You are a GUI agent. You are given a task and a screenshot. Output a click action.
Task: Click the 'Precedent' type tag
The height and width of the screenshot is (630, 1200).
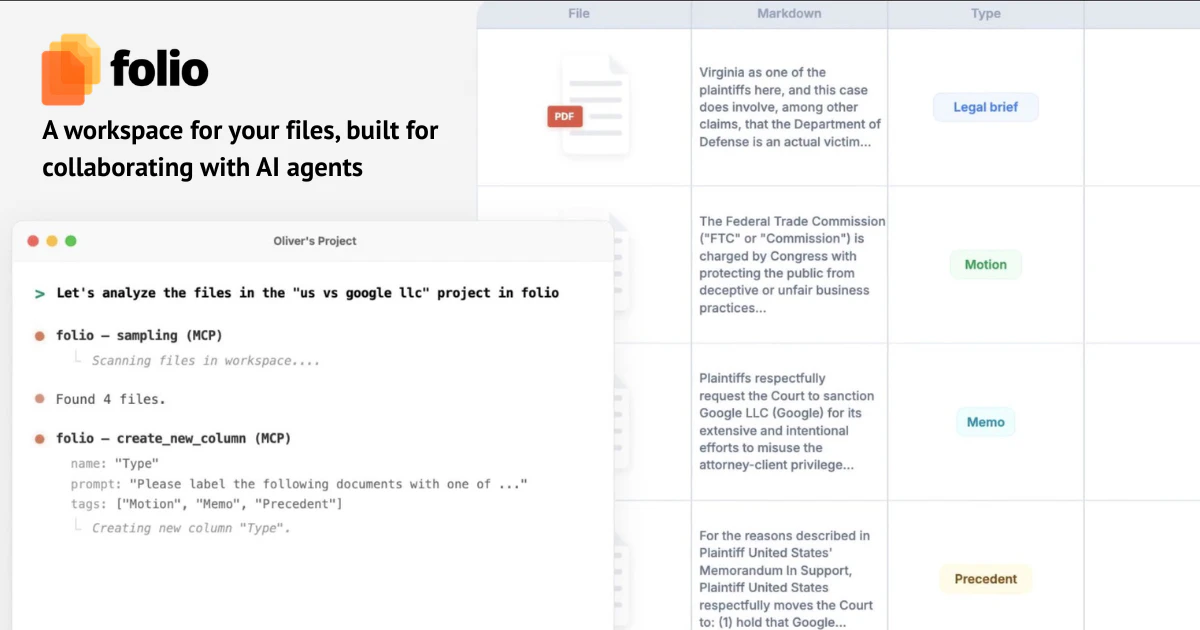[985, 579]
